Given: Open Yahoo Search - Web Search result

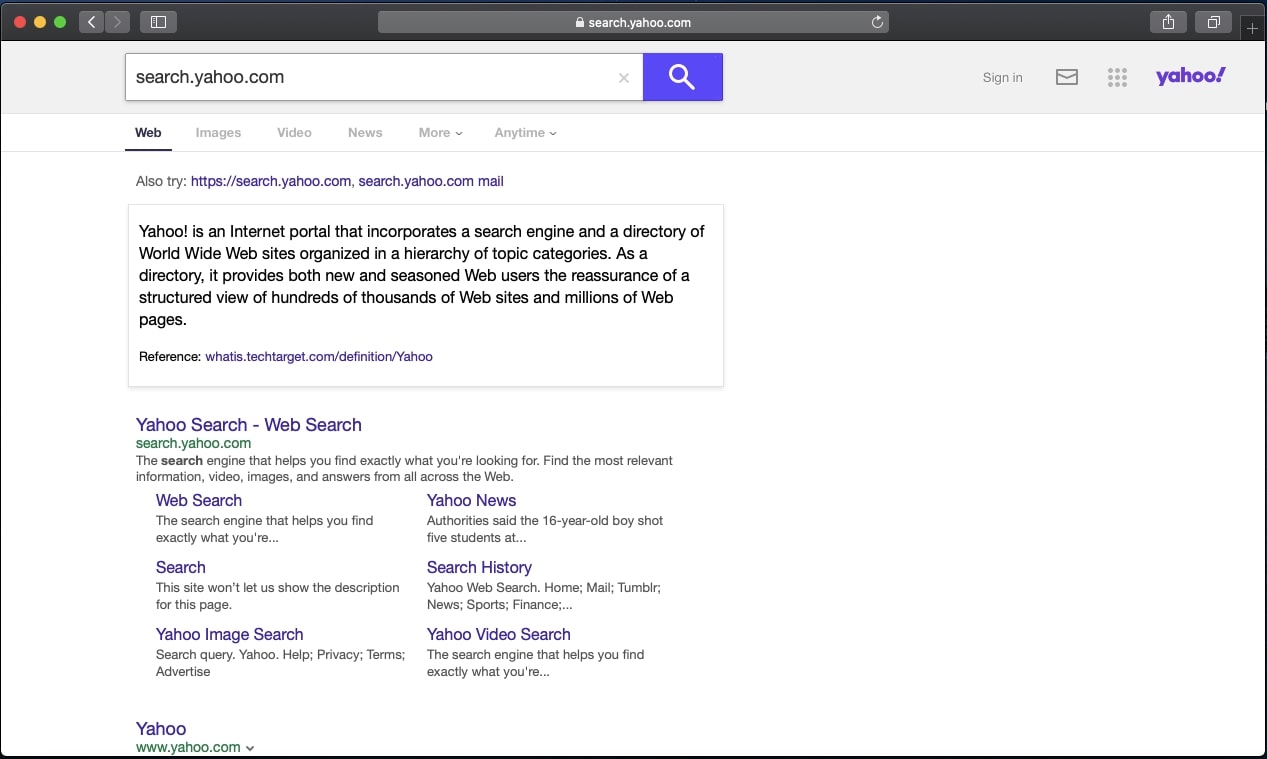Looking at the screenshot, I should click(249, 425).
